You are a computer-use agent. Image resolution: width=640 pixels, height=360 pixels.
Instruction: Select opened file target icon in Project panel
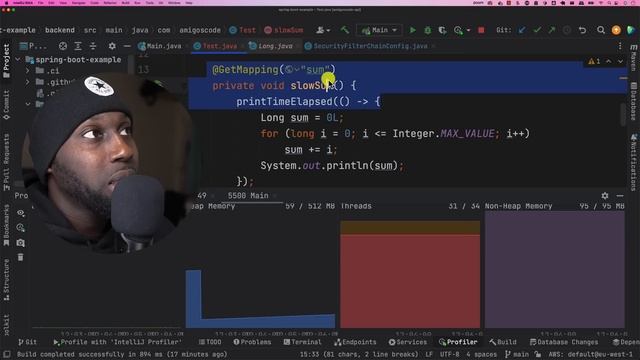[62, 46]
